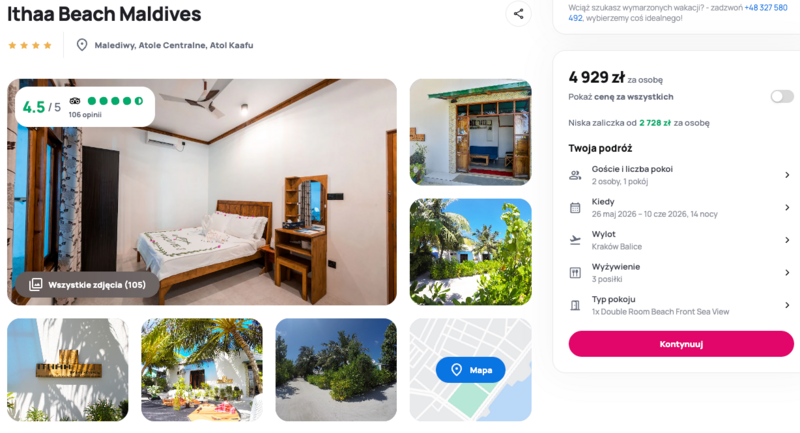Click the location pin next to Malediwy
Viewport: 800px width, 433px height.
tap(82, 45)
